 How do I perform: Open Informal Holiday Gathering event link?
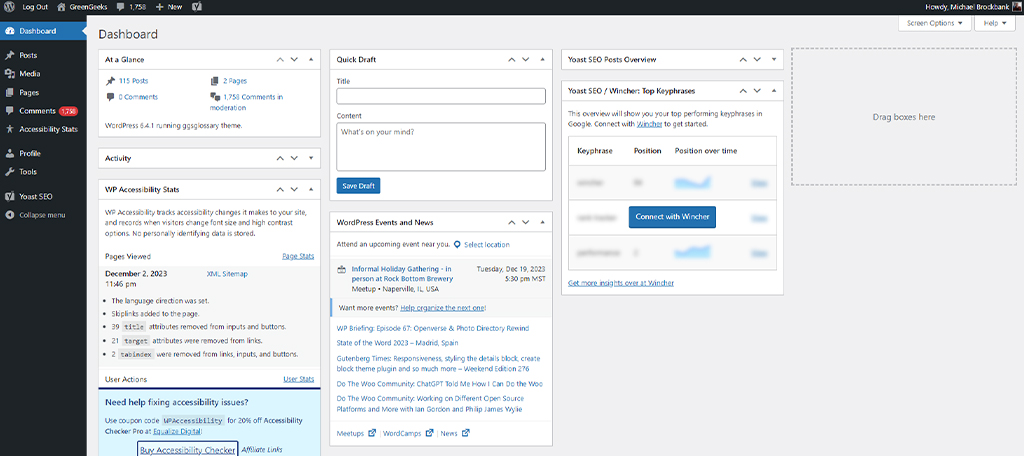tap(402, 274)
